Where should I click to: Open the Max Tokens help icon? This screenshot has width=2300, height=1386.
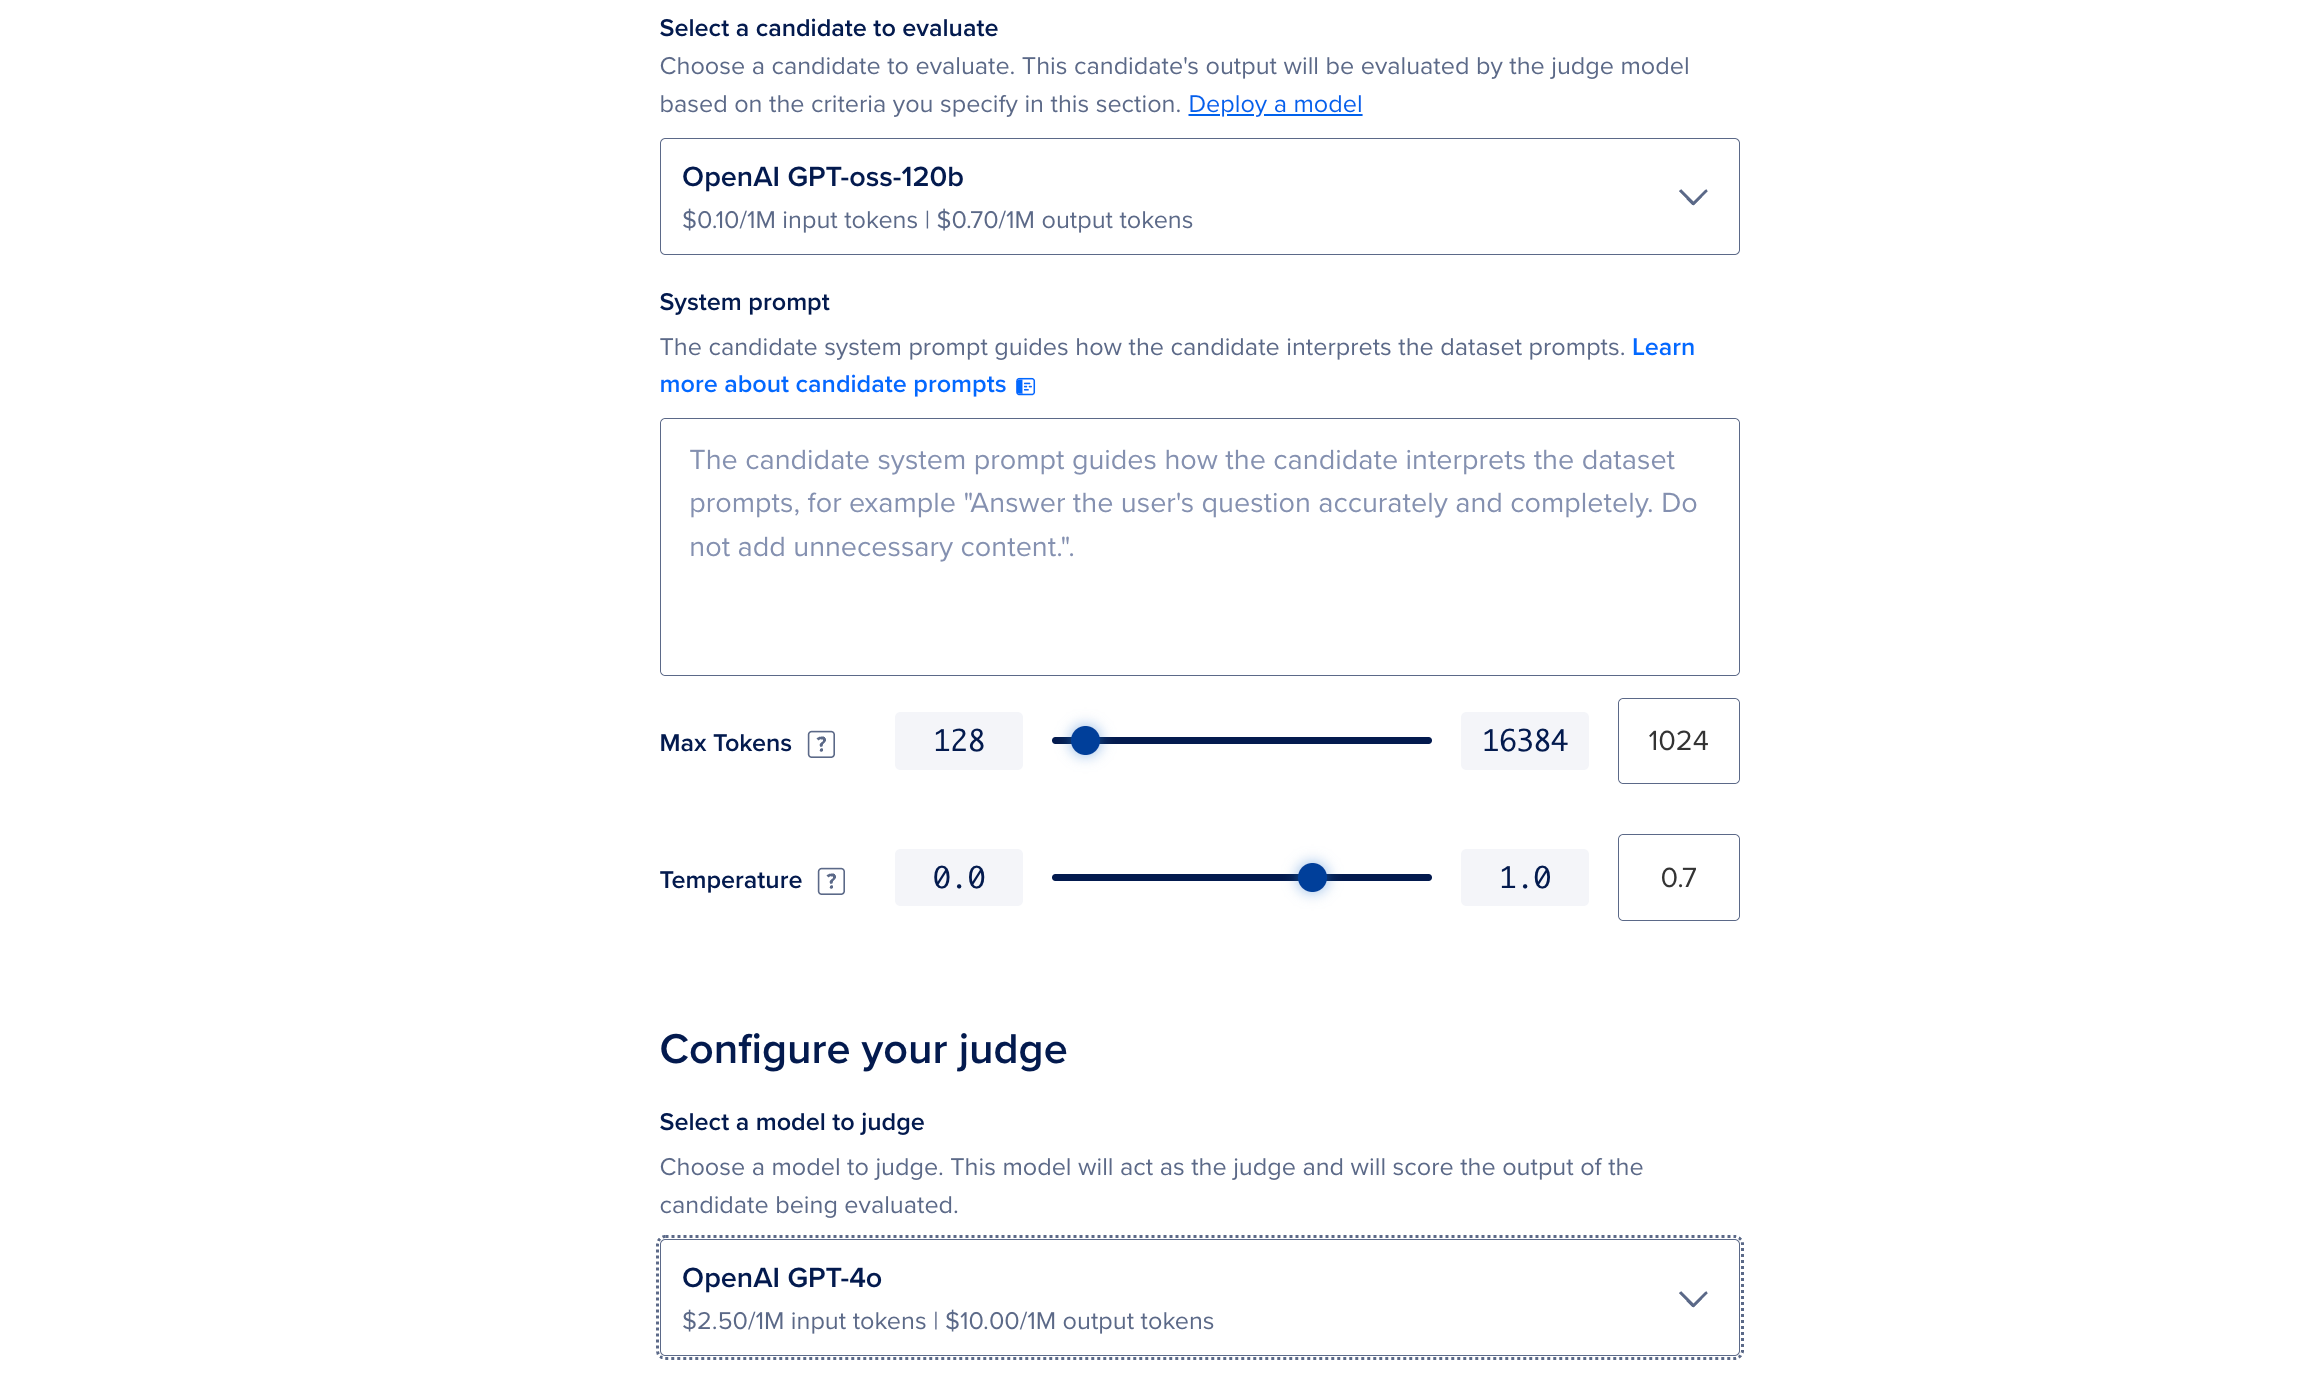(x=822, y=742)
